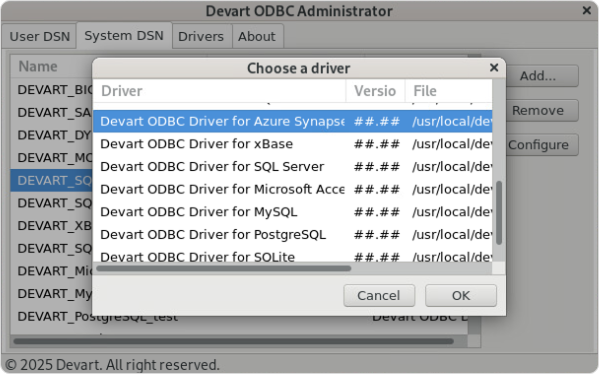Open the Drivers tab

click(201, 36)
